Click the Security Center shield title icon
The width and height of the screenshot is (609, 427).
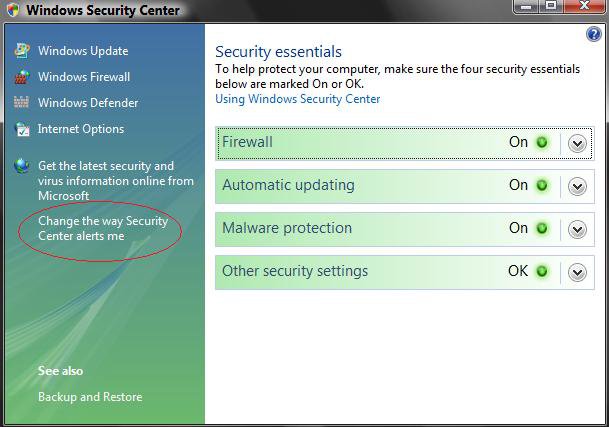[x=13, y=10]
